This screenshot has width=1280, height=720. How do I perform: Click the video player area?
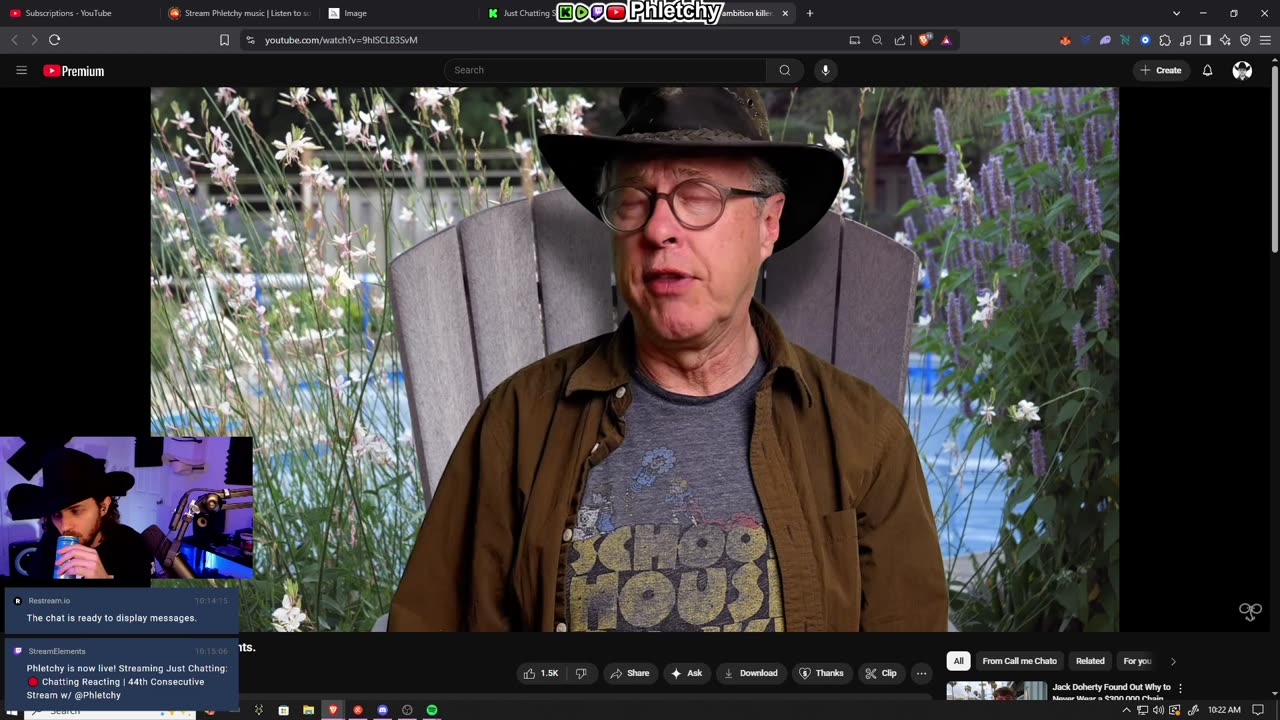pyautogui.click(x=634, y=359)
